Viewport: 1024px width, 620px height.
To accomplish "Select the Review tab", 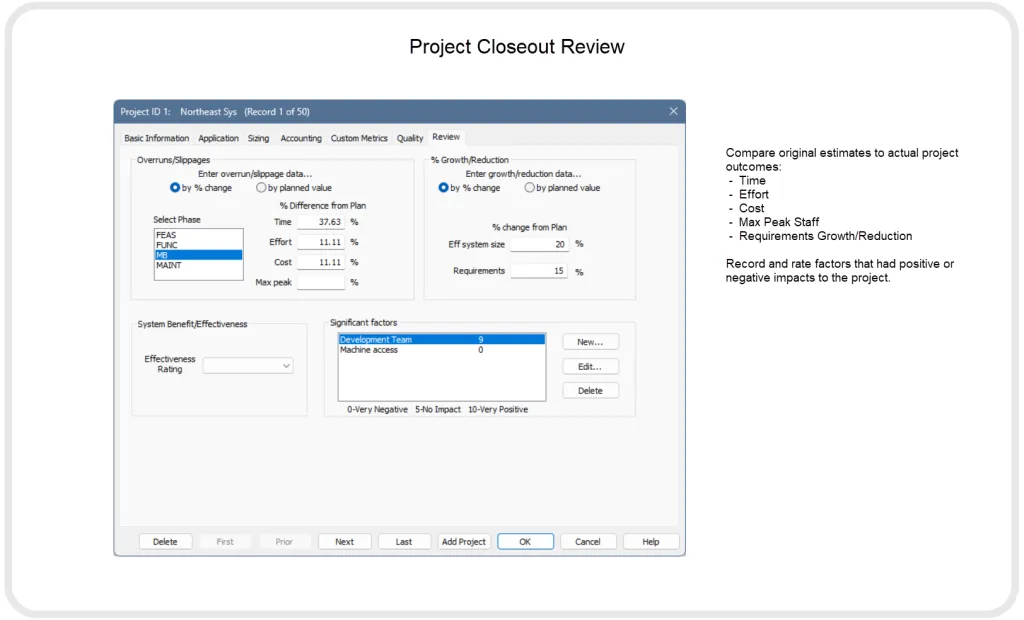I will coord(446,137).
